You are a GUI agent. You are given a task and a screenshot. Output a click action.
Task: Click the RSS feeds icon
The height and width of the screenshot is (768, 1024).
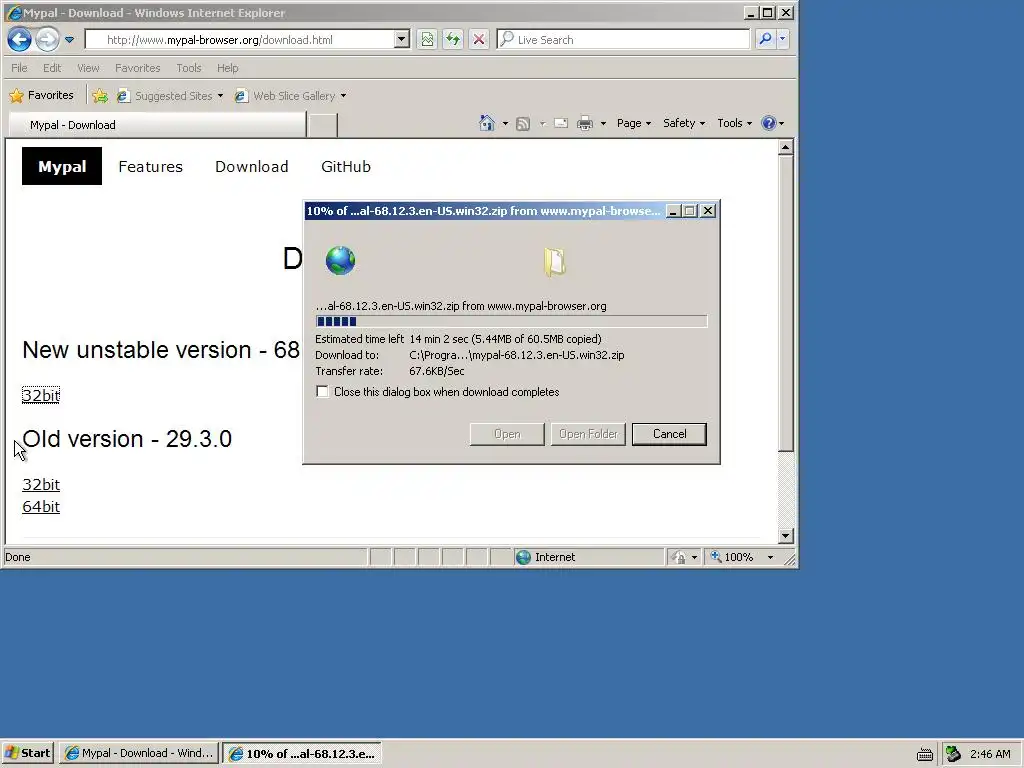(522, 123)
